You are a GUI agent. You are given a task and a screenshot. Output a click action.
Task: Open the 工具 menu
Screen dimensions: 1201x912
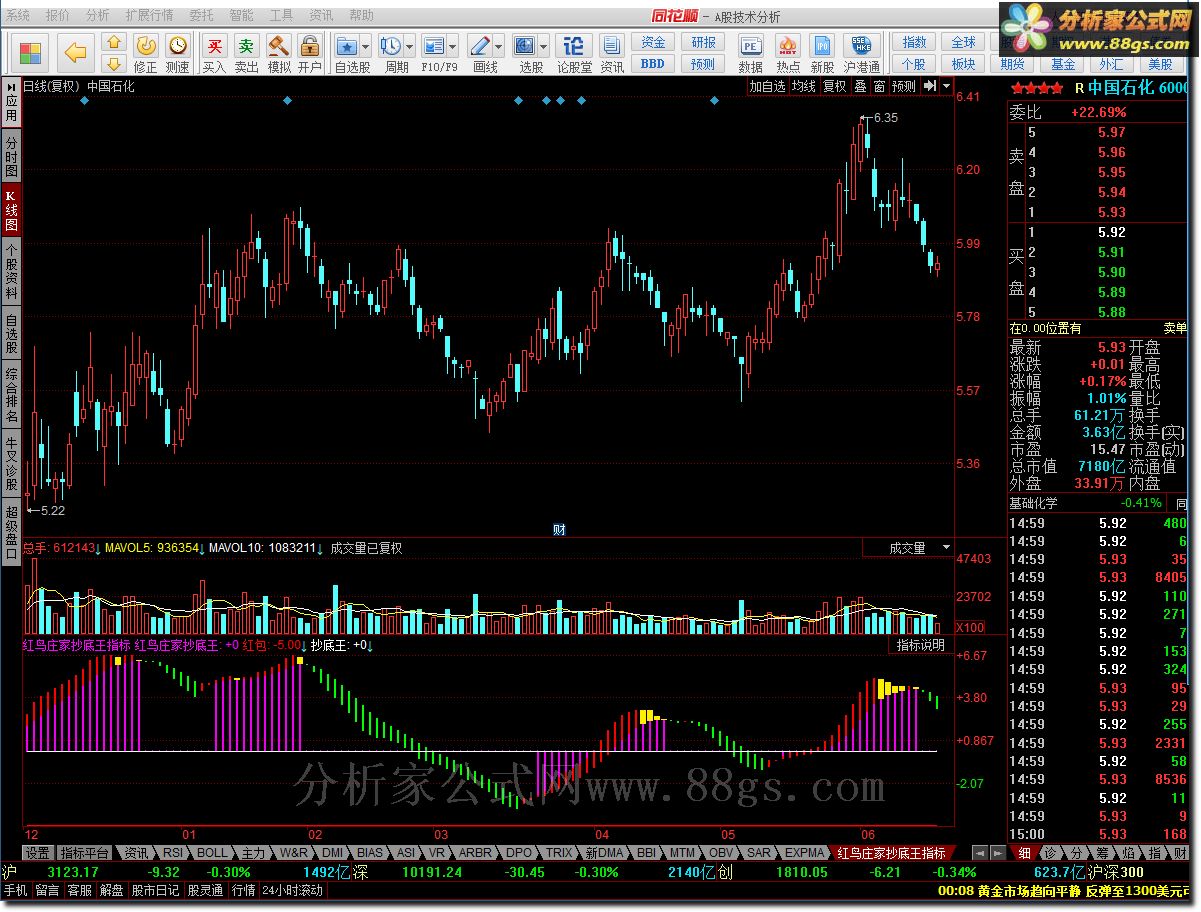(282, 16)
